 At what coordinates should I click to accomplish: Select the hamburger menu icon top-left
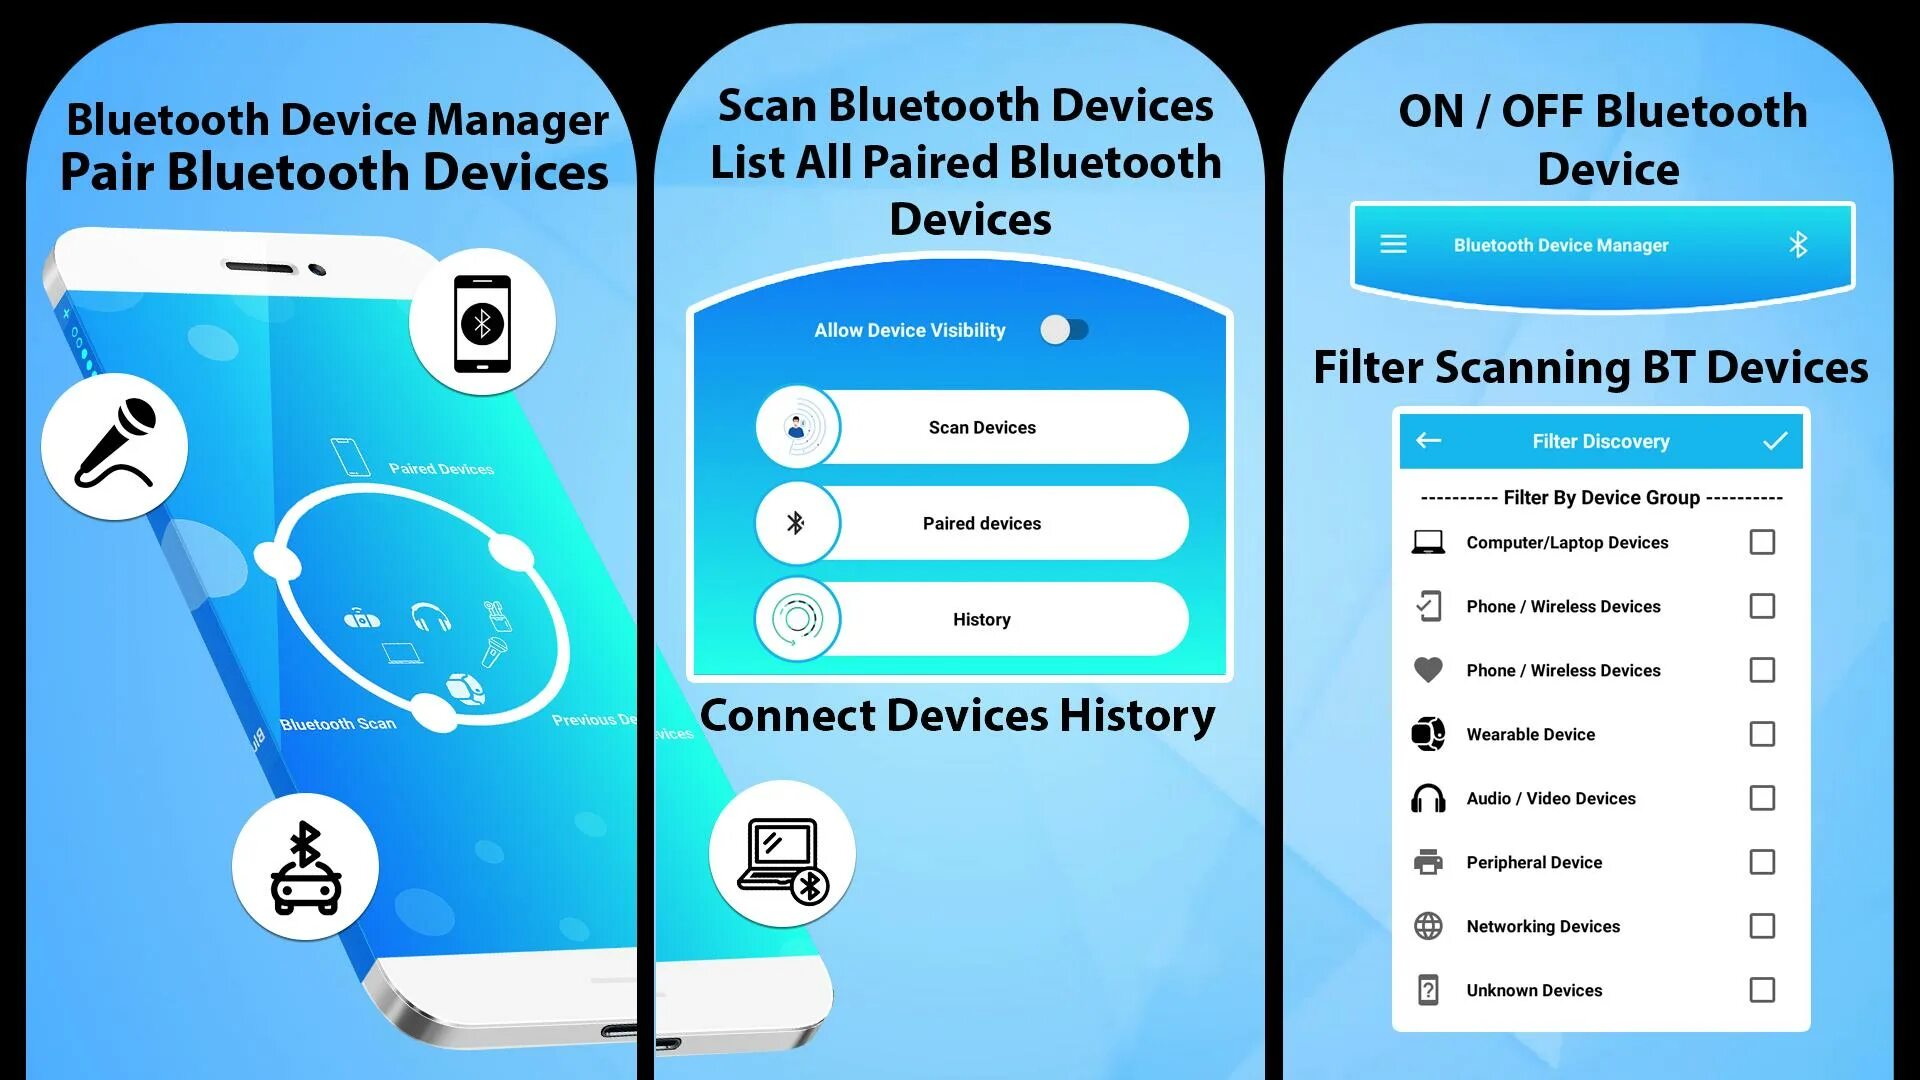(x=1394, y=244)
